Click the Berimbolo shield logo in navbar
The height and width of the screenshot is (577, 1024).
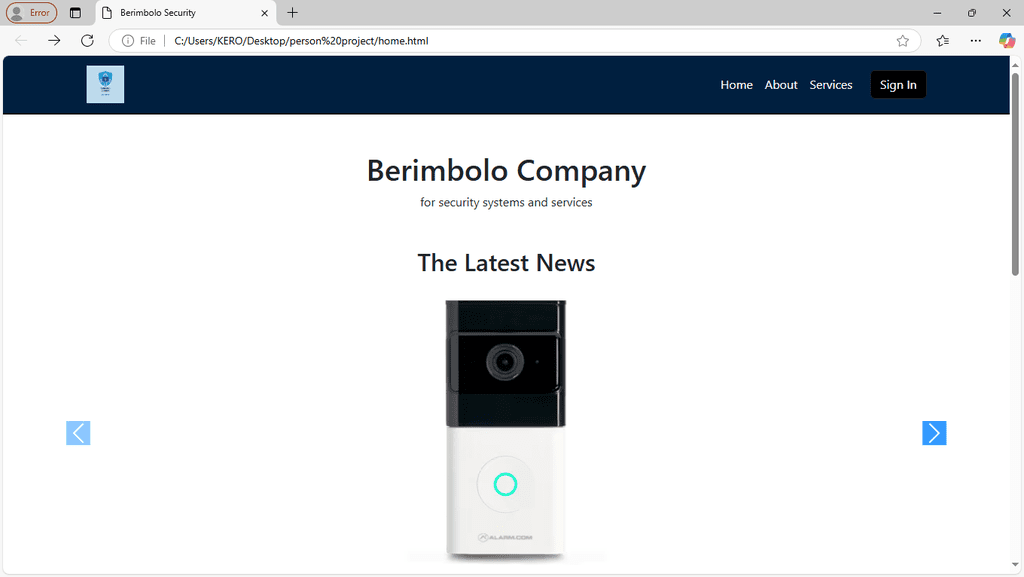click(x=105, y=84)
